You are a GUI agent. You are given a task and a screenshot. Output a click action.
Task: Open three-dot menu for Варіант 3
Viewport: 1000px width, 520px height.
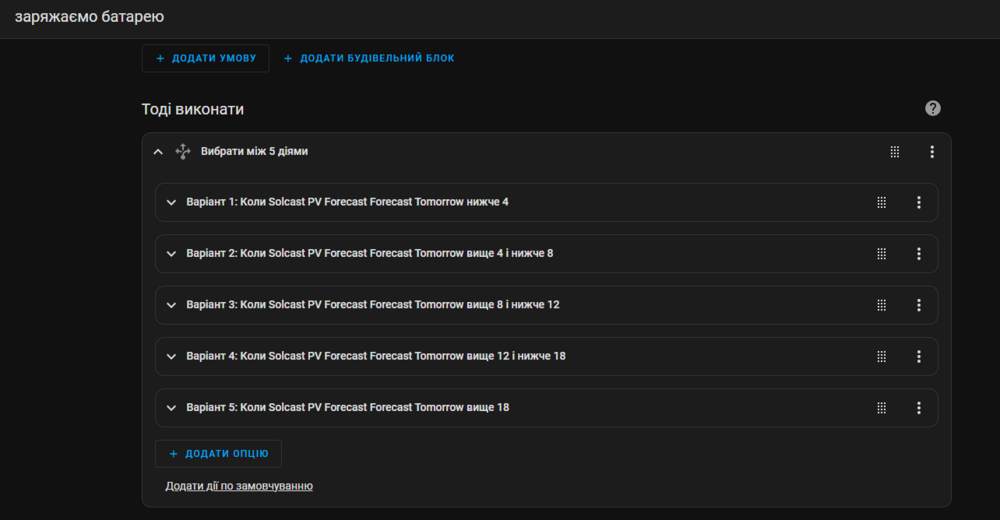[919, 305]
